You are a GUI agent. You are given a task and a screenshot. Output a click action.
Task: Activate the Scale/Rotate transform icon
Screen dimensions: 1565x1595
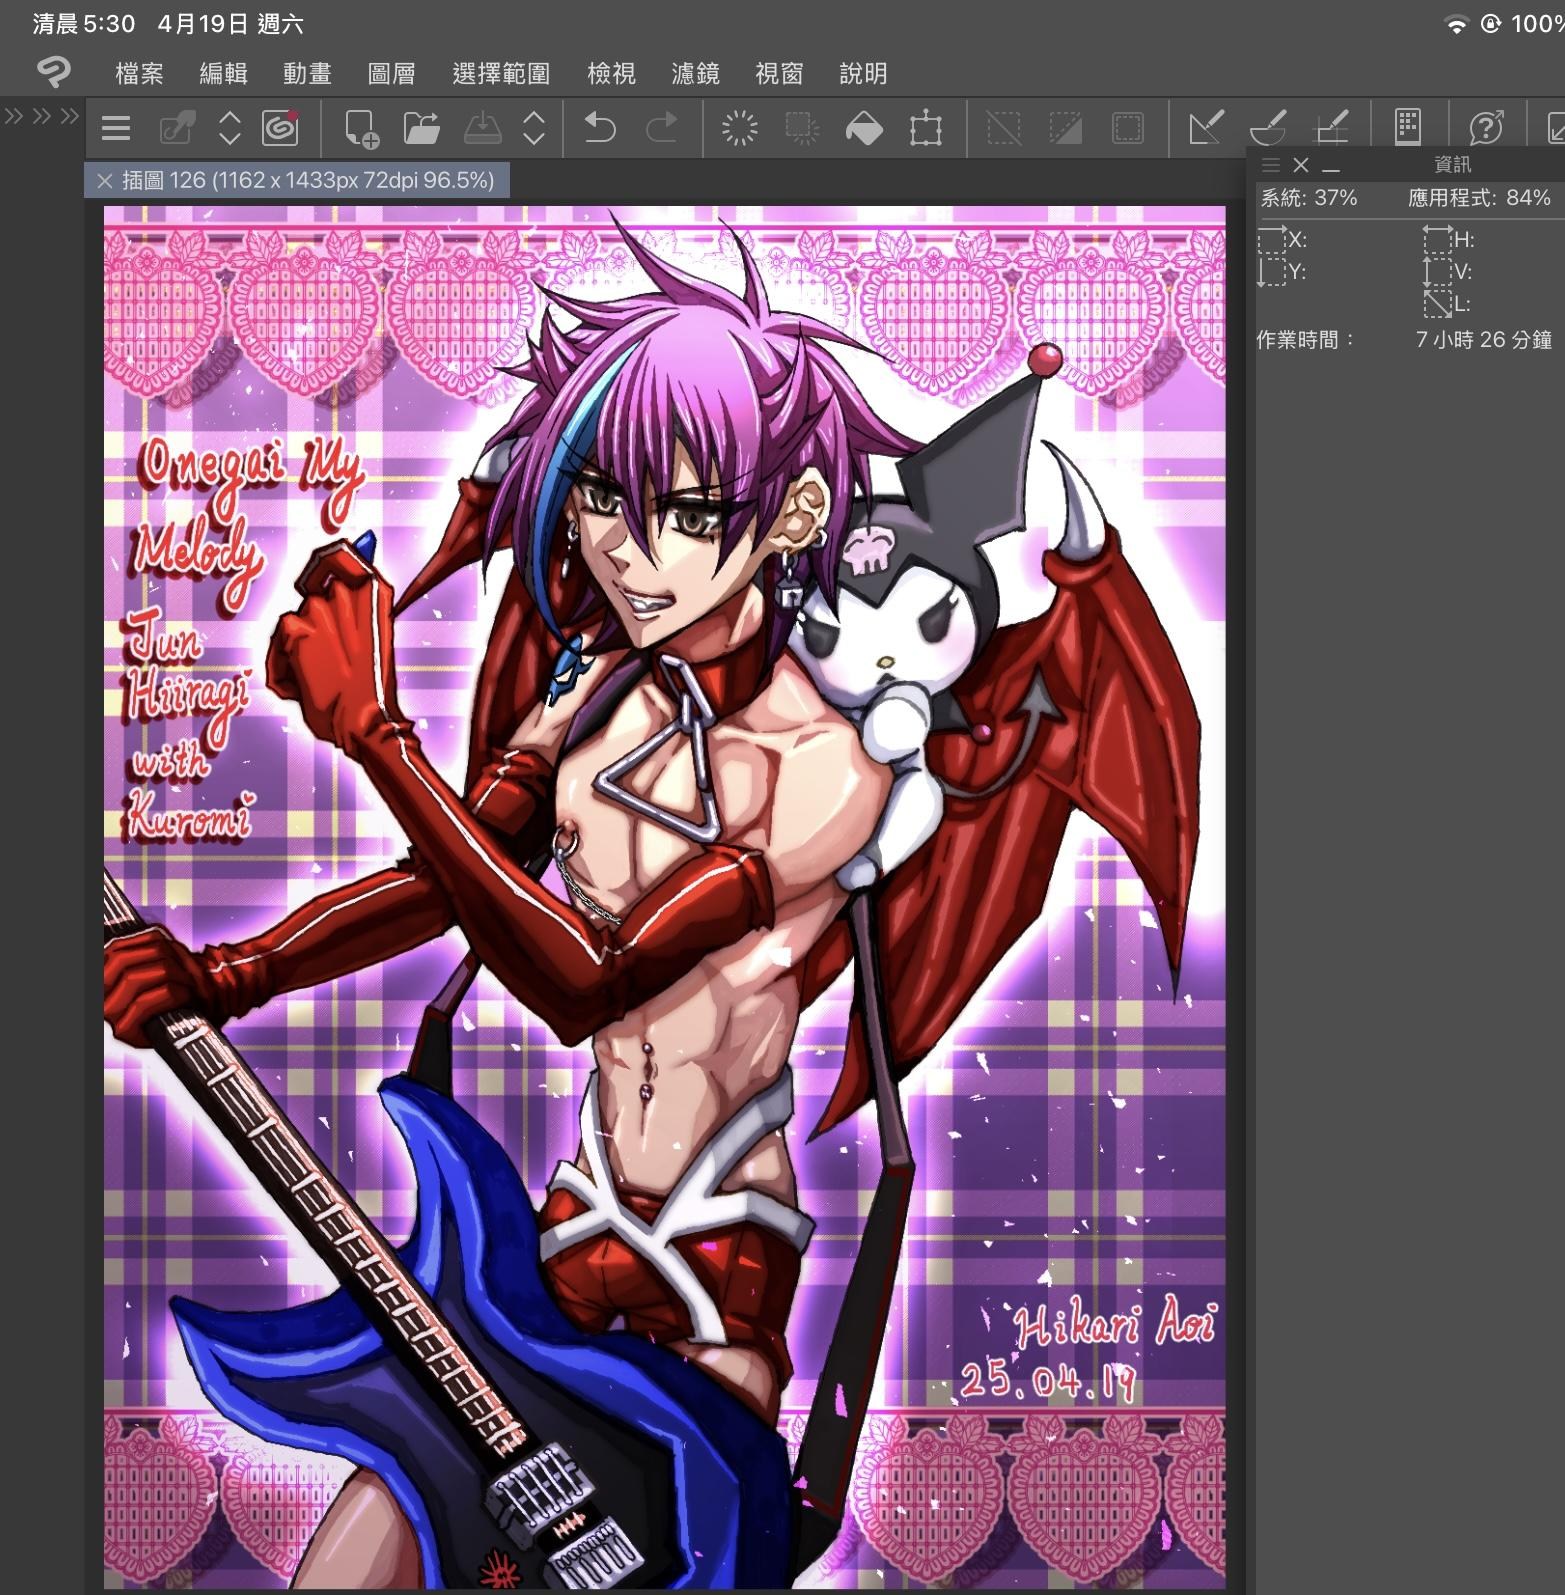pos(926,128)
